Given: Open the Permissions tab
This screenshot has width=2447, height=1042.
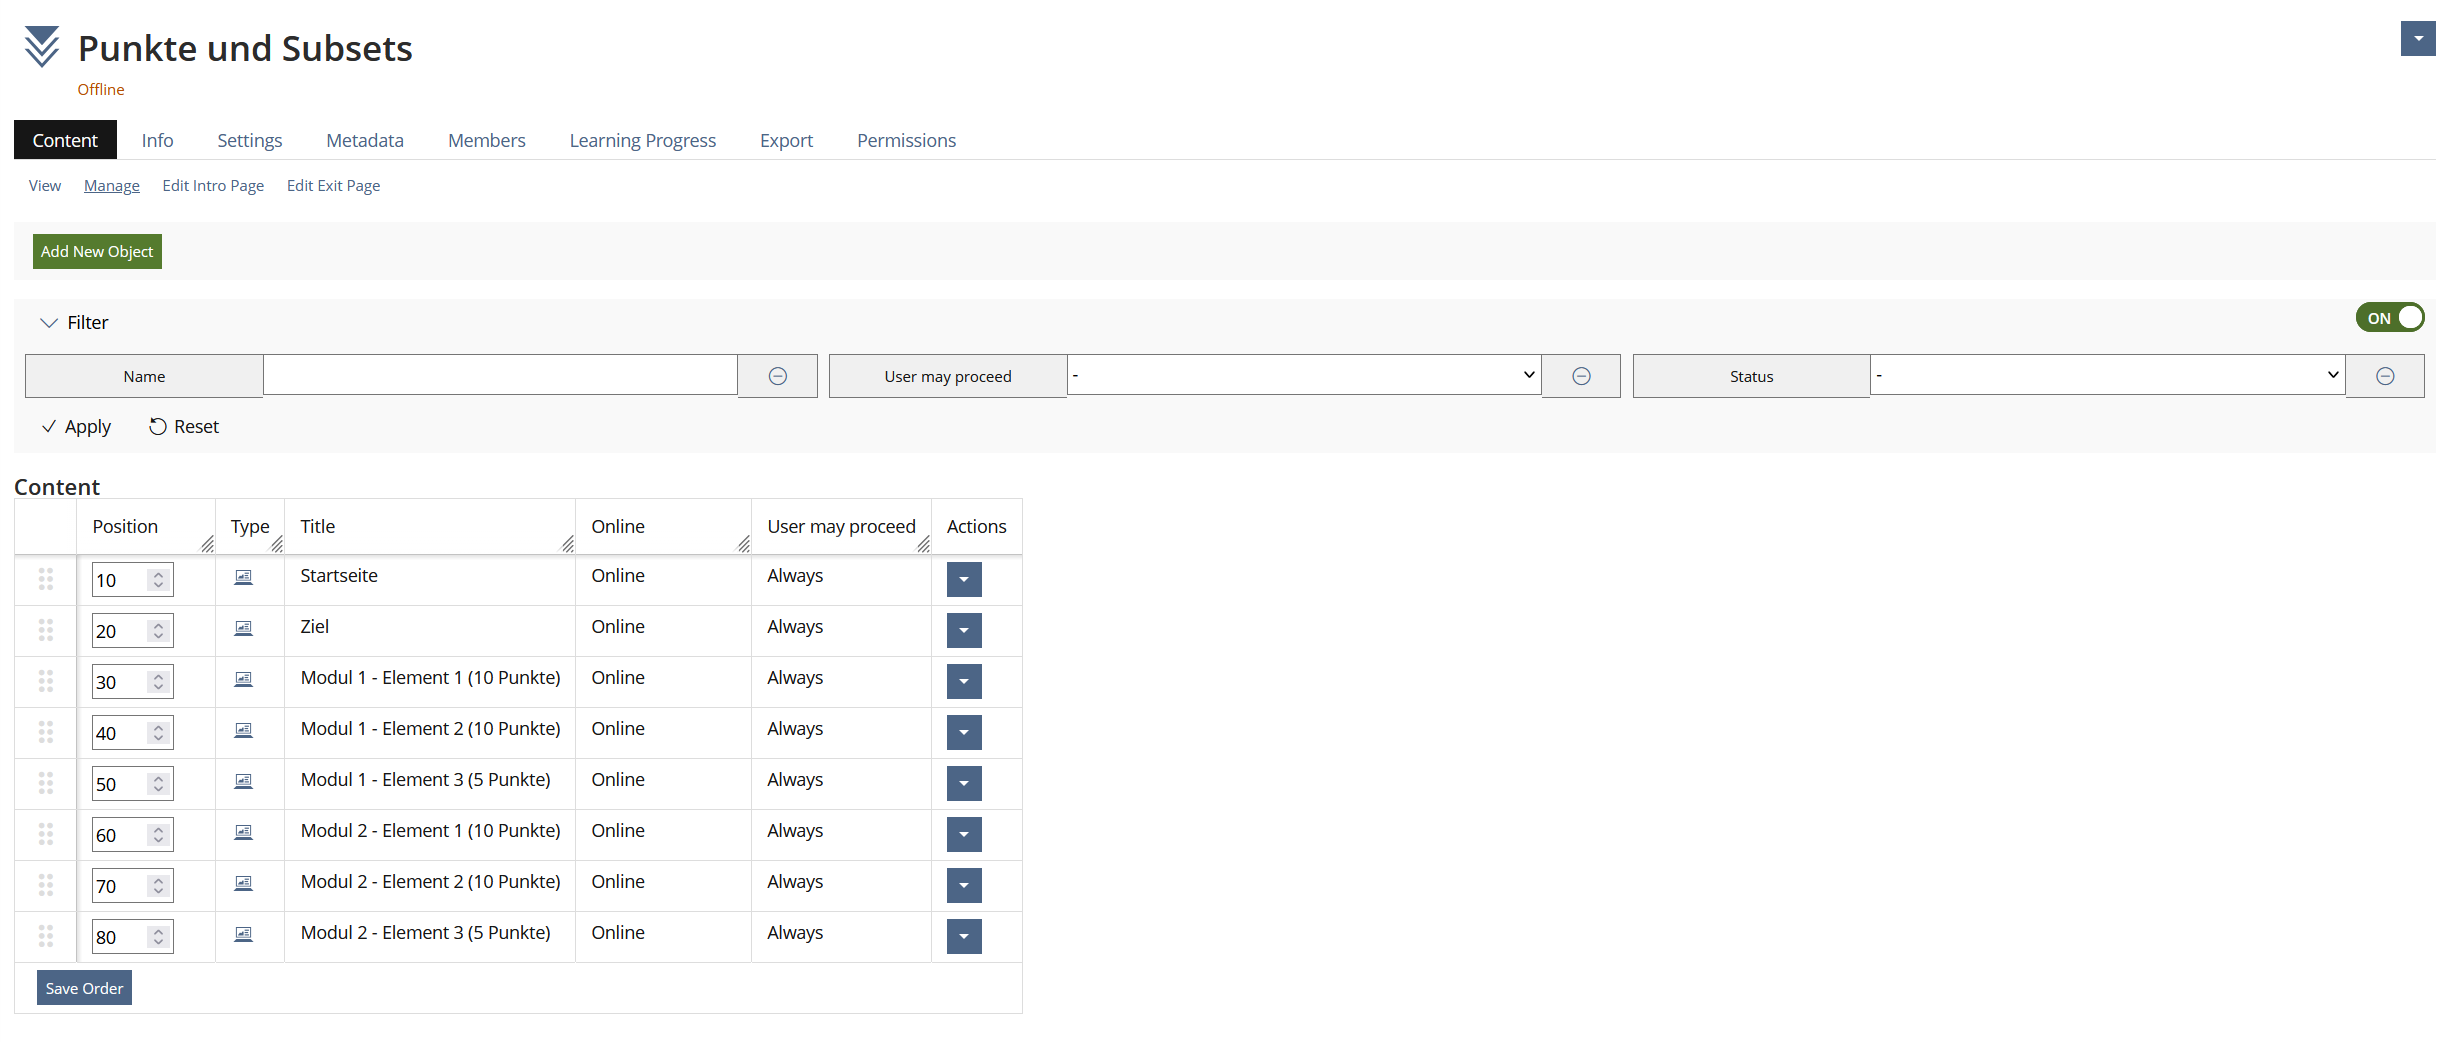Looking at the screenshot, I should pyautogui.click(x=906, y=140).
